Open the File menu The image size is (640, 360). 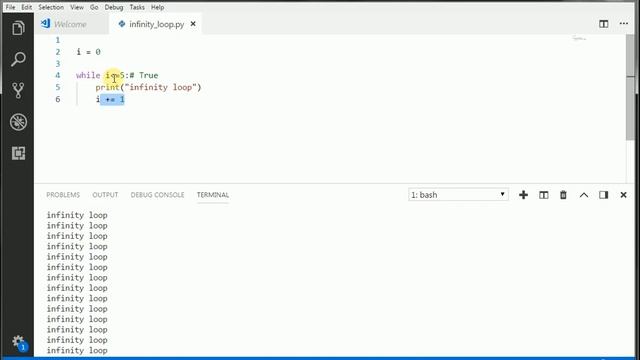tap(10, 7)
